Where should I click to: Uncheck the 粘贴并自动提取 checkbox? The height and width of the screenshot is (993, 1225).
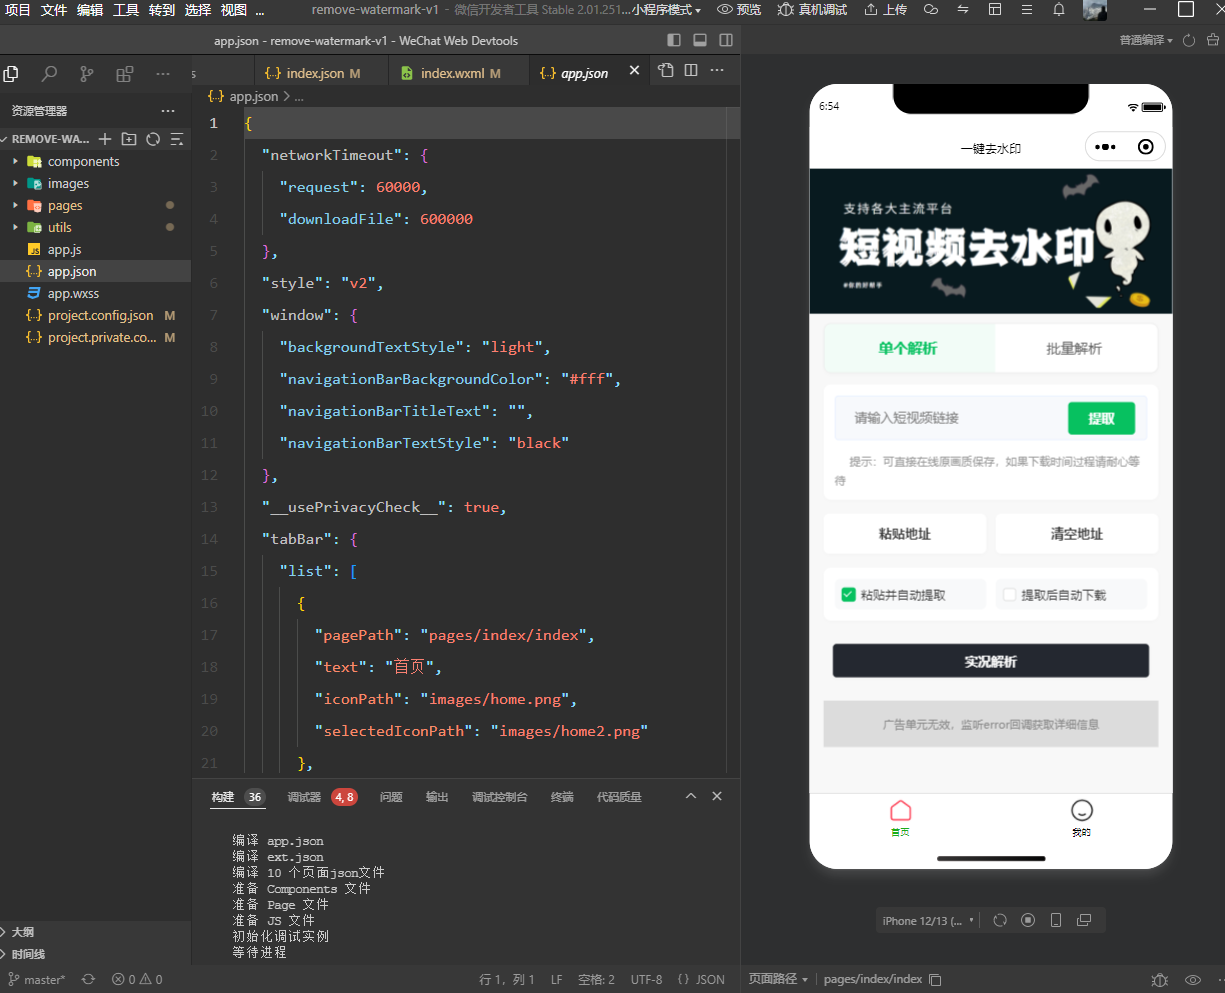pos(848,595)
